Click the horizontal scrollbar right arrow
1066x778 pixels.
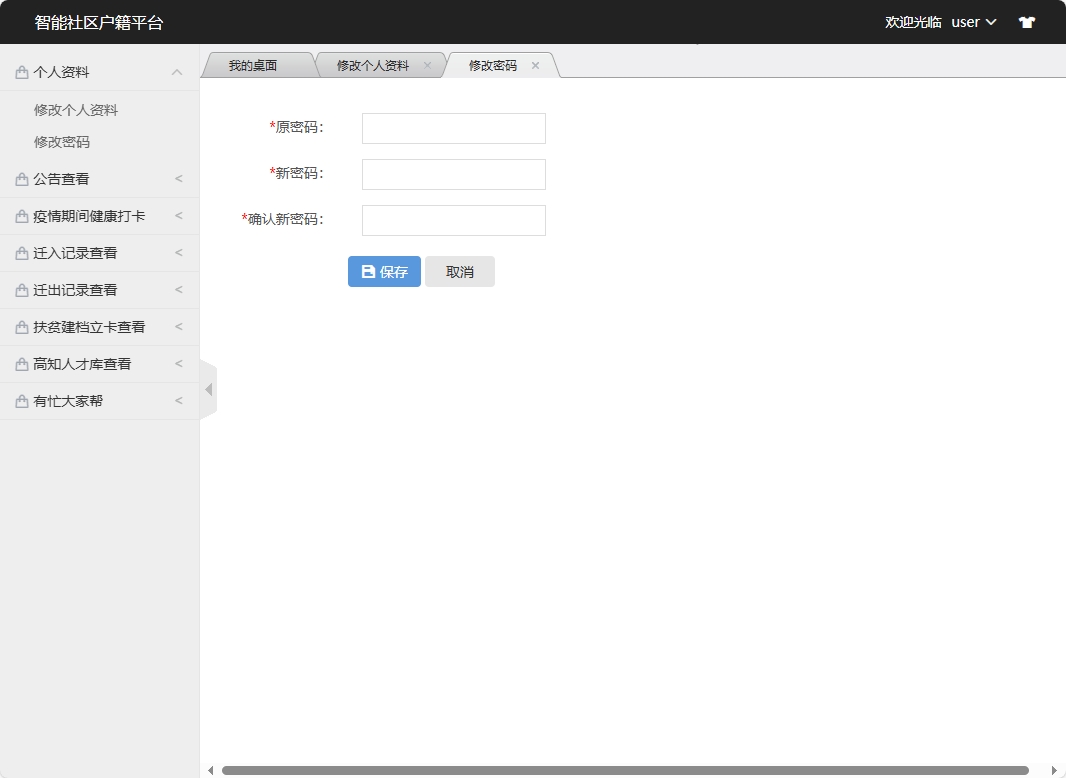click(x=1054, y=771)
